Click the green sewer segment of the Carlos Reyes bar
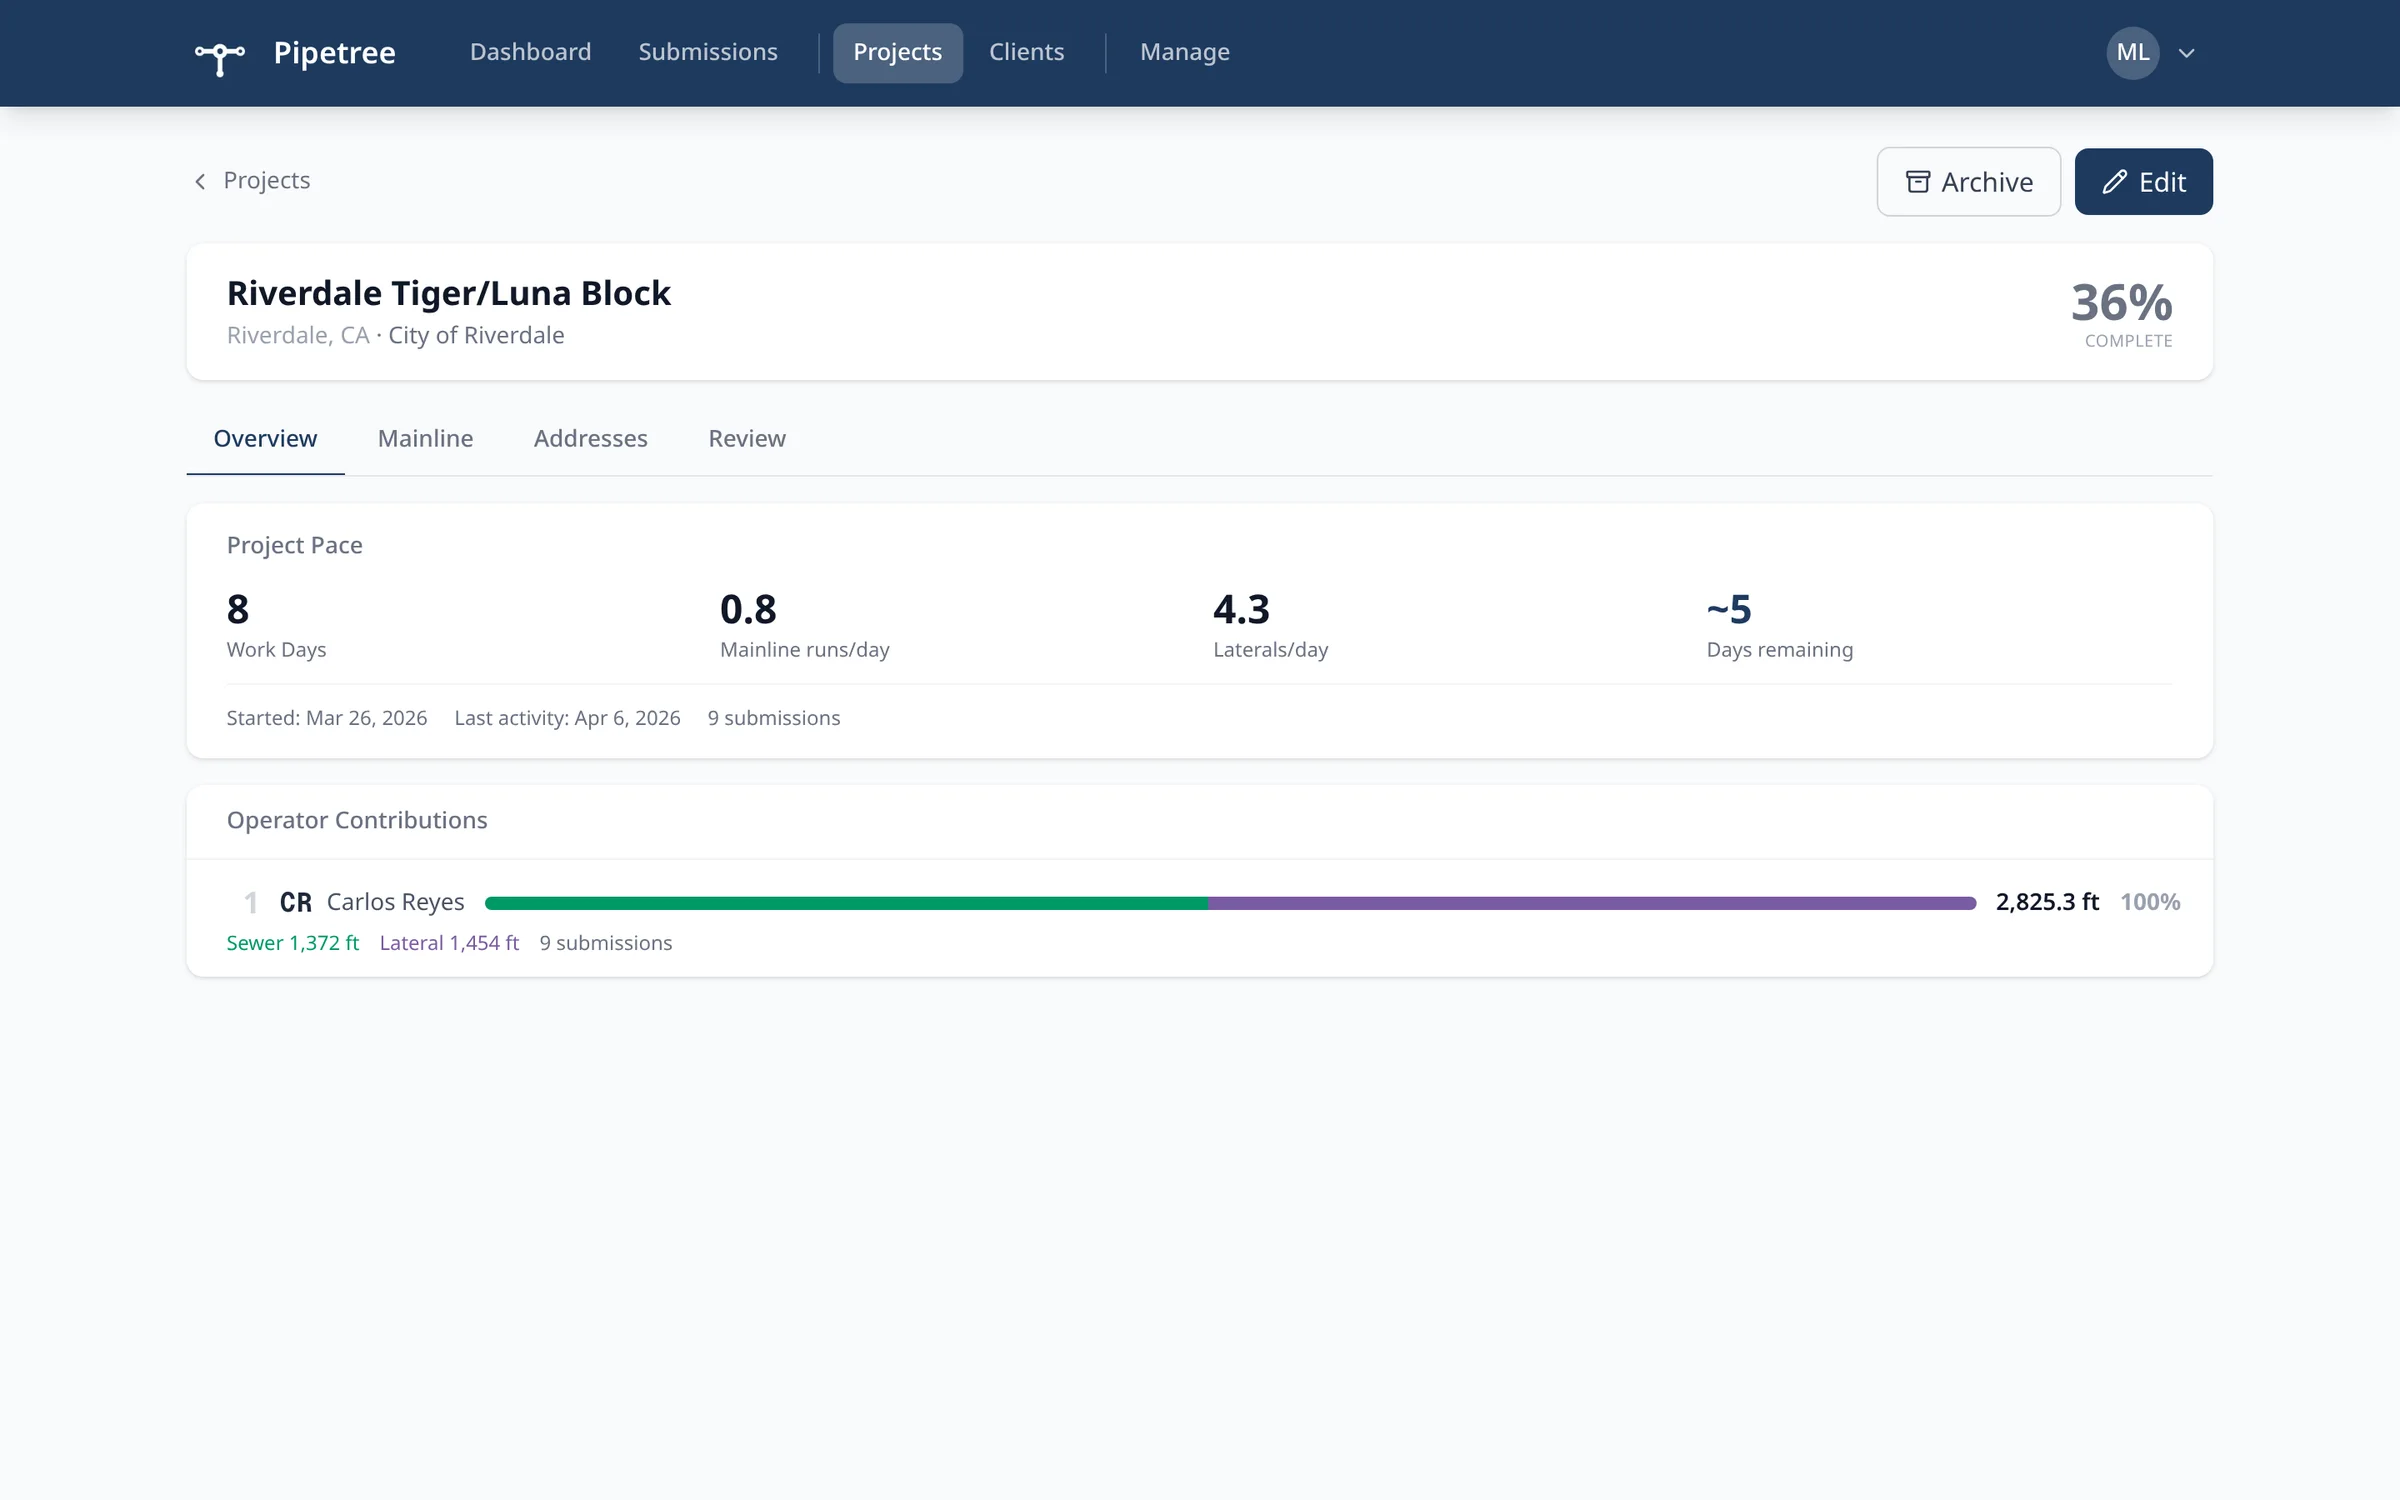Screen dimensions: 2400x1500 point(846,903)
